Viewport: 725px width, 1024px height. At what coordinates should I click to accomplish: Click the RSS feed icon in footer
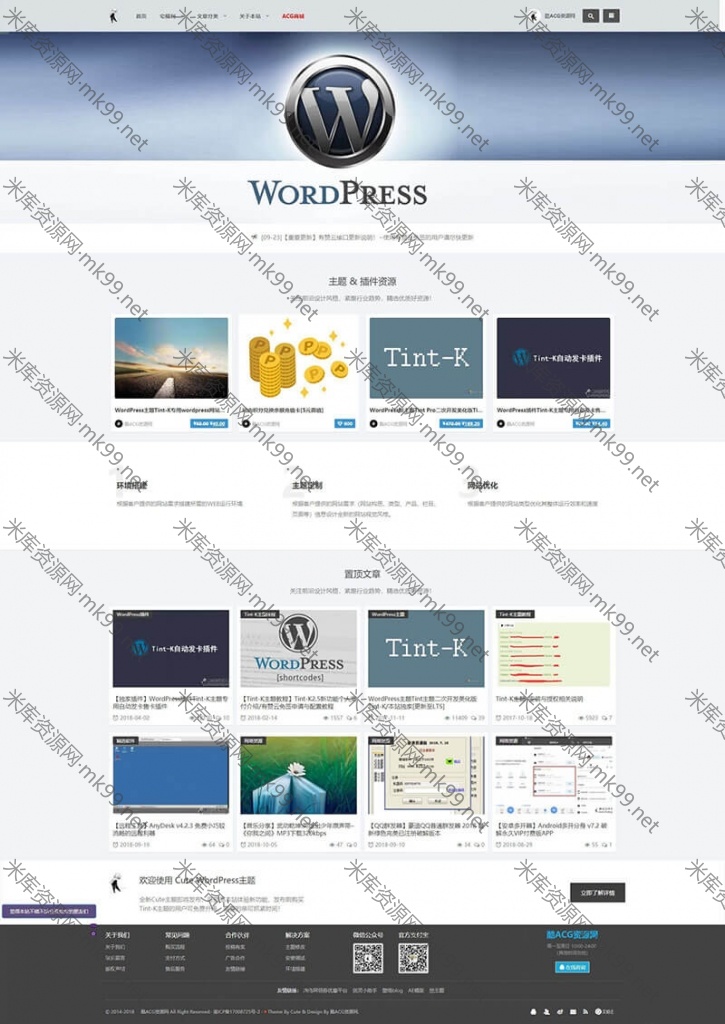point(586,1012)
